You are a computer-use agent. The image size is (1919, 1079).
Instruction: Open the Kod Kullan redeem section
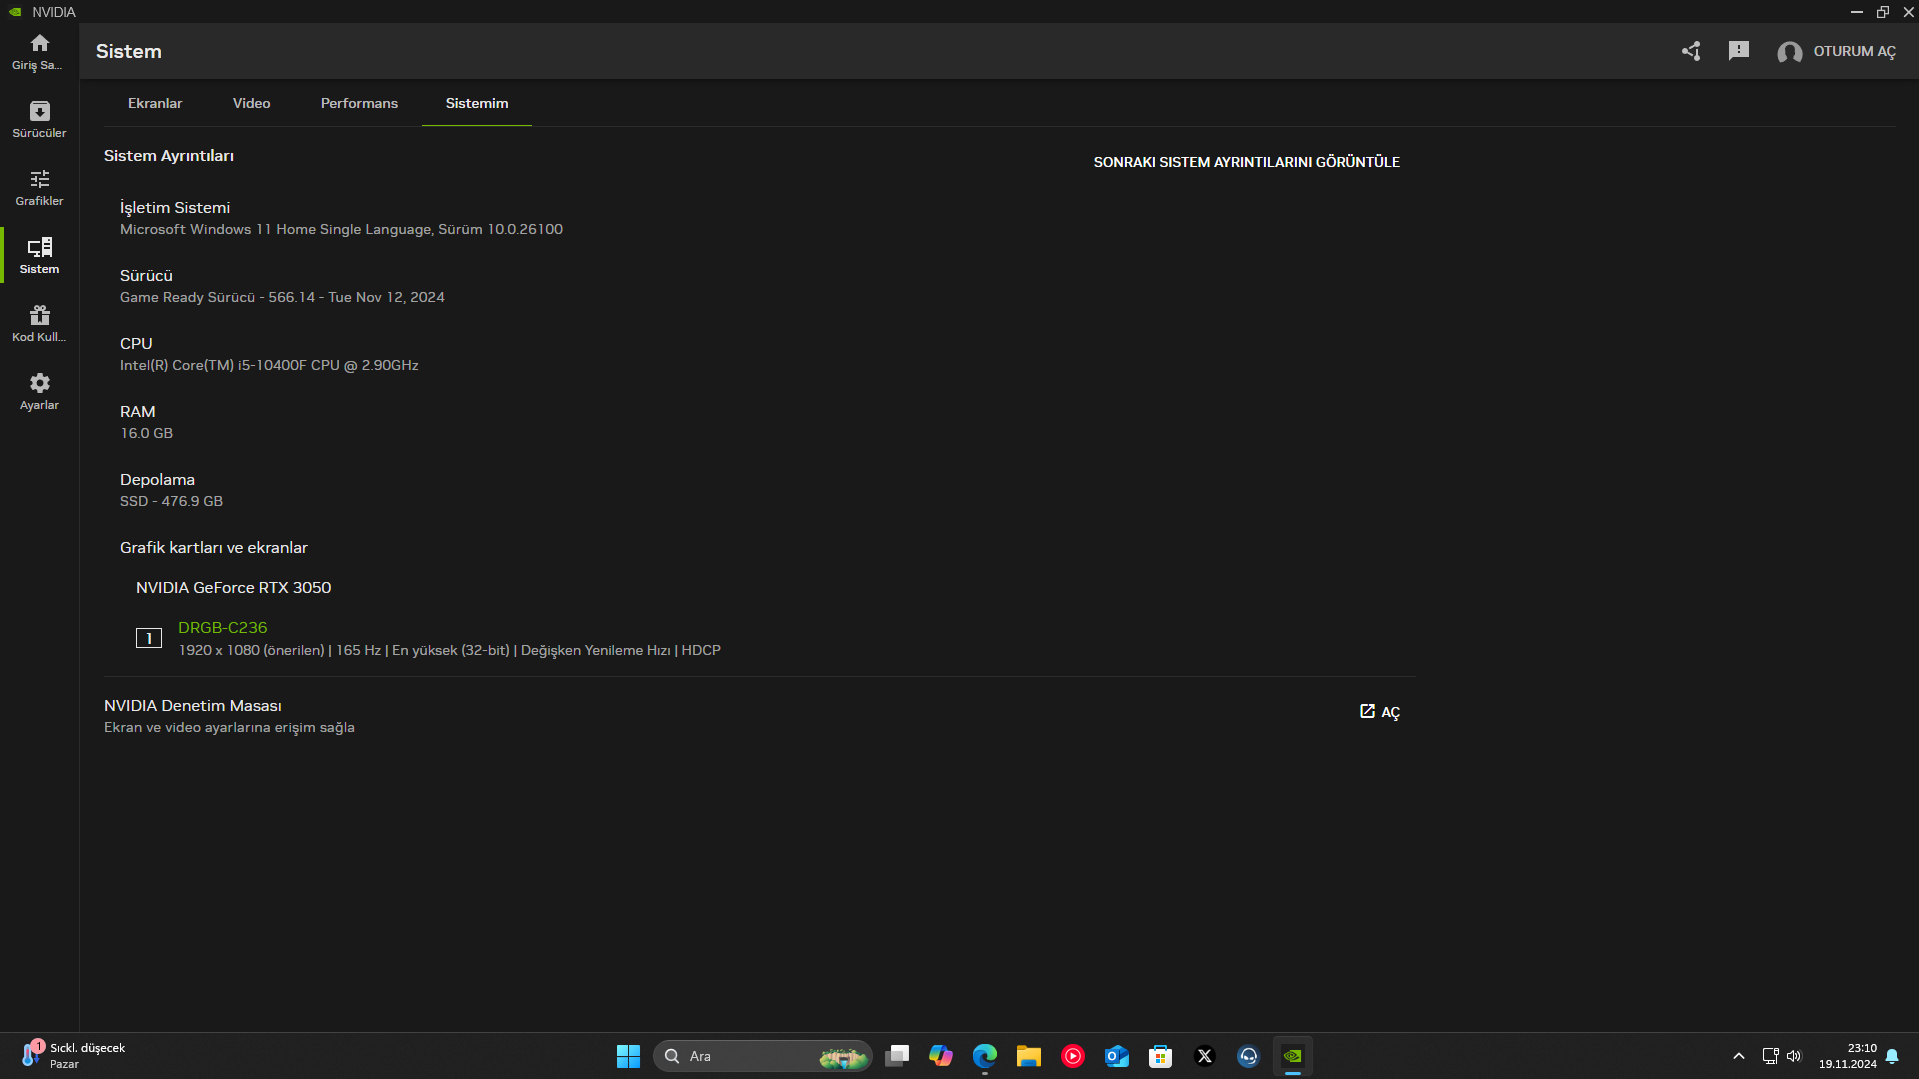pyautogui.click(x=39, y=324)
